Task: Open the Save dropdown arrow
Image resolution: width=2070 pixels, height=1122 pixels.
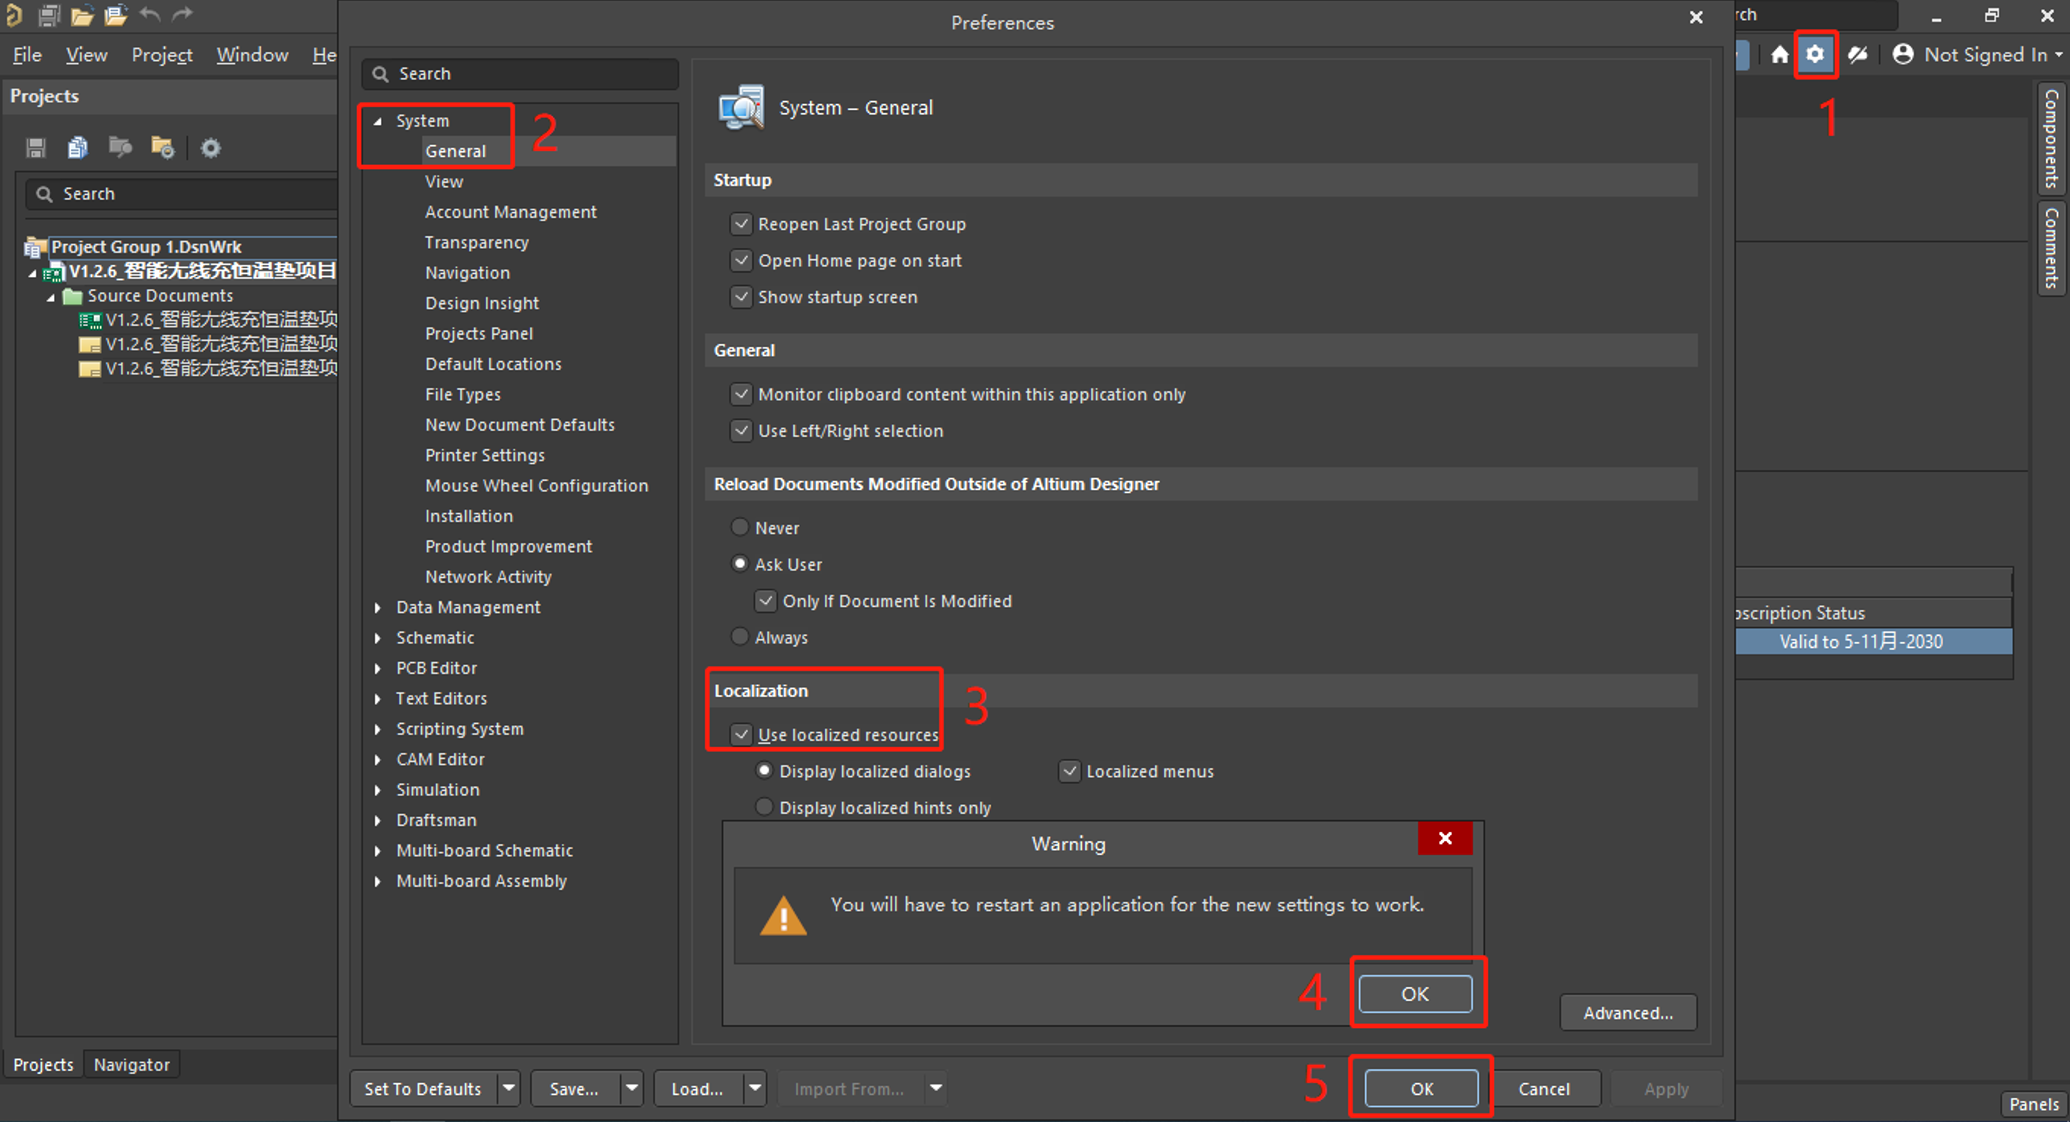Action: click(632, 1088)
